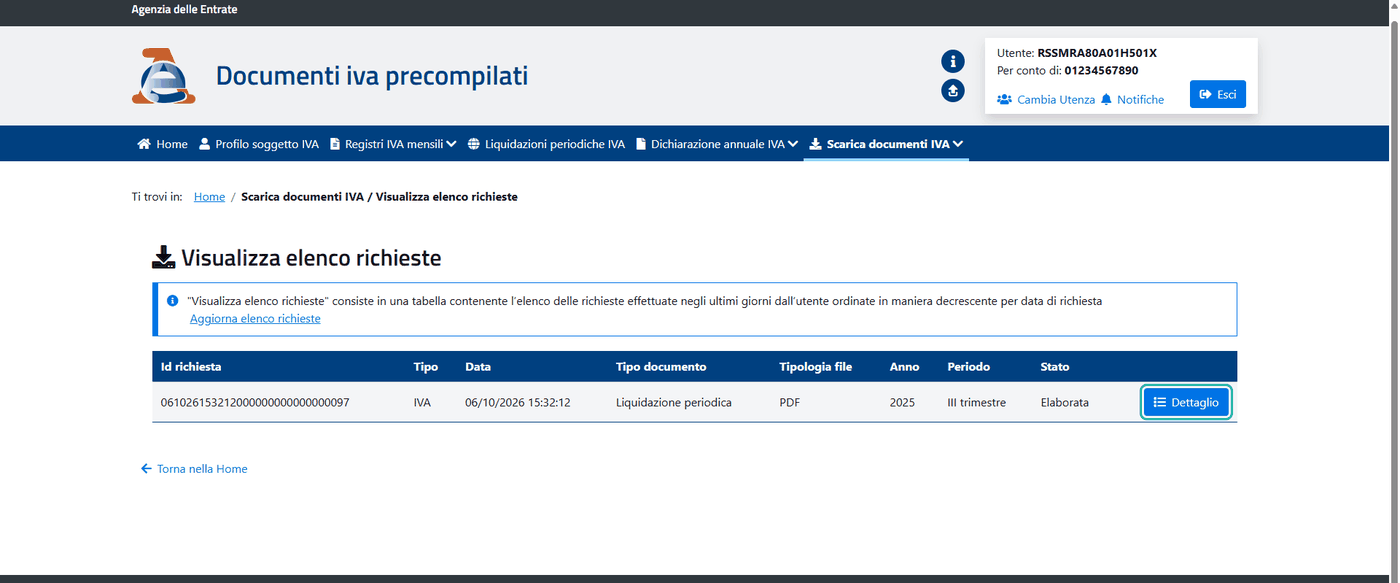1400x583 pixels.
Task: Click the Cambia Utenza link
Action: (1046, 99)
